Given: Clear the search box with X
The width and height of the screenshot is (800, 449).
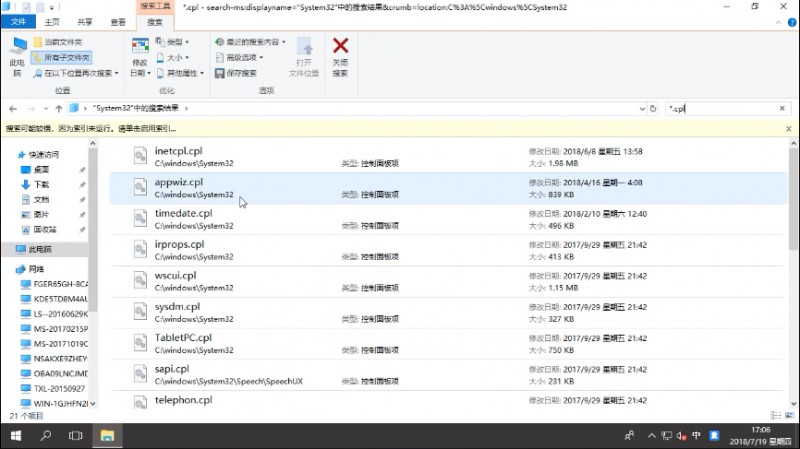Looking at the screenshot, I should 782,109.
